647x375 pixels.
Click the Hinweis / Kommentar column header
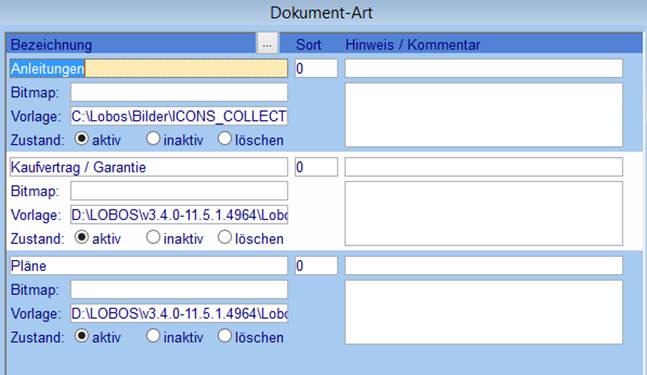(x=413, y=45)
